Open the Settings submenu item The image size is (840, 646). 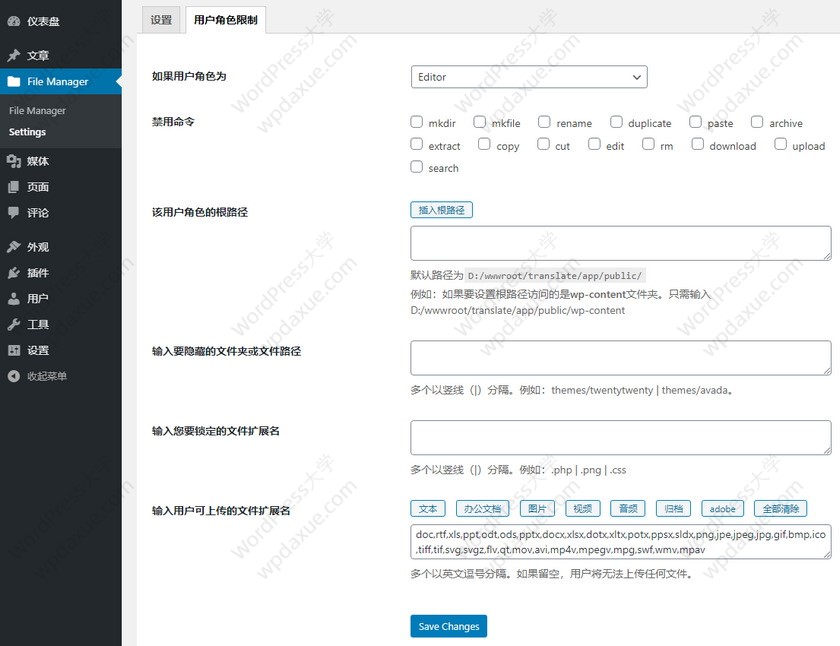tap(27, 132)
